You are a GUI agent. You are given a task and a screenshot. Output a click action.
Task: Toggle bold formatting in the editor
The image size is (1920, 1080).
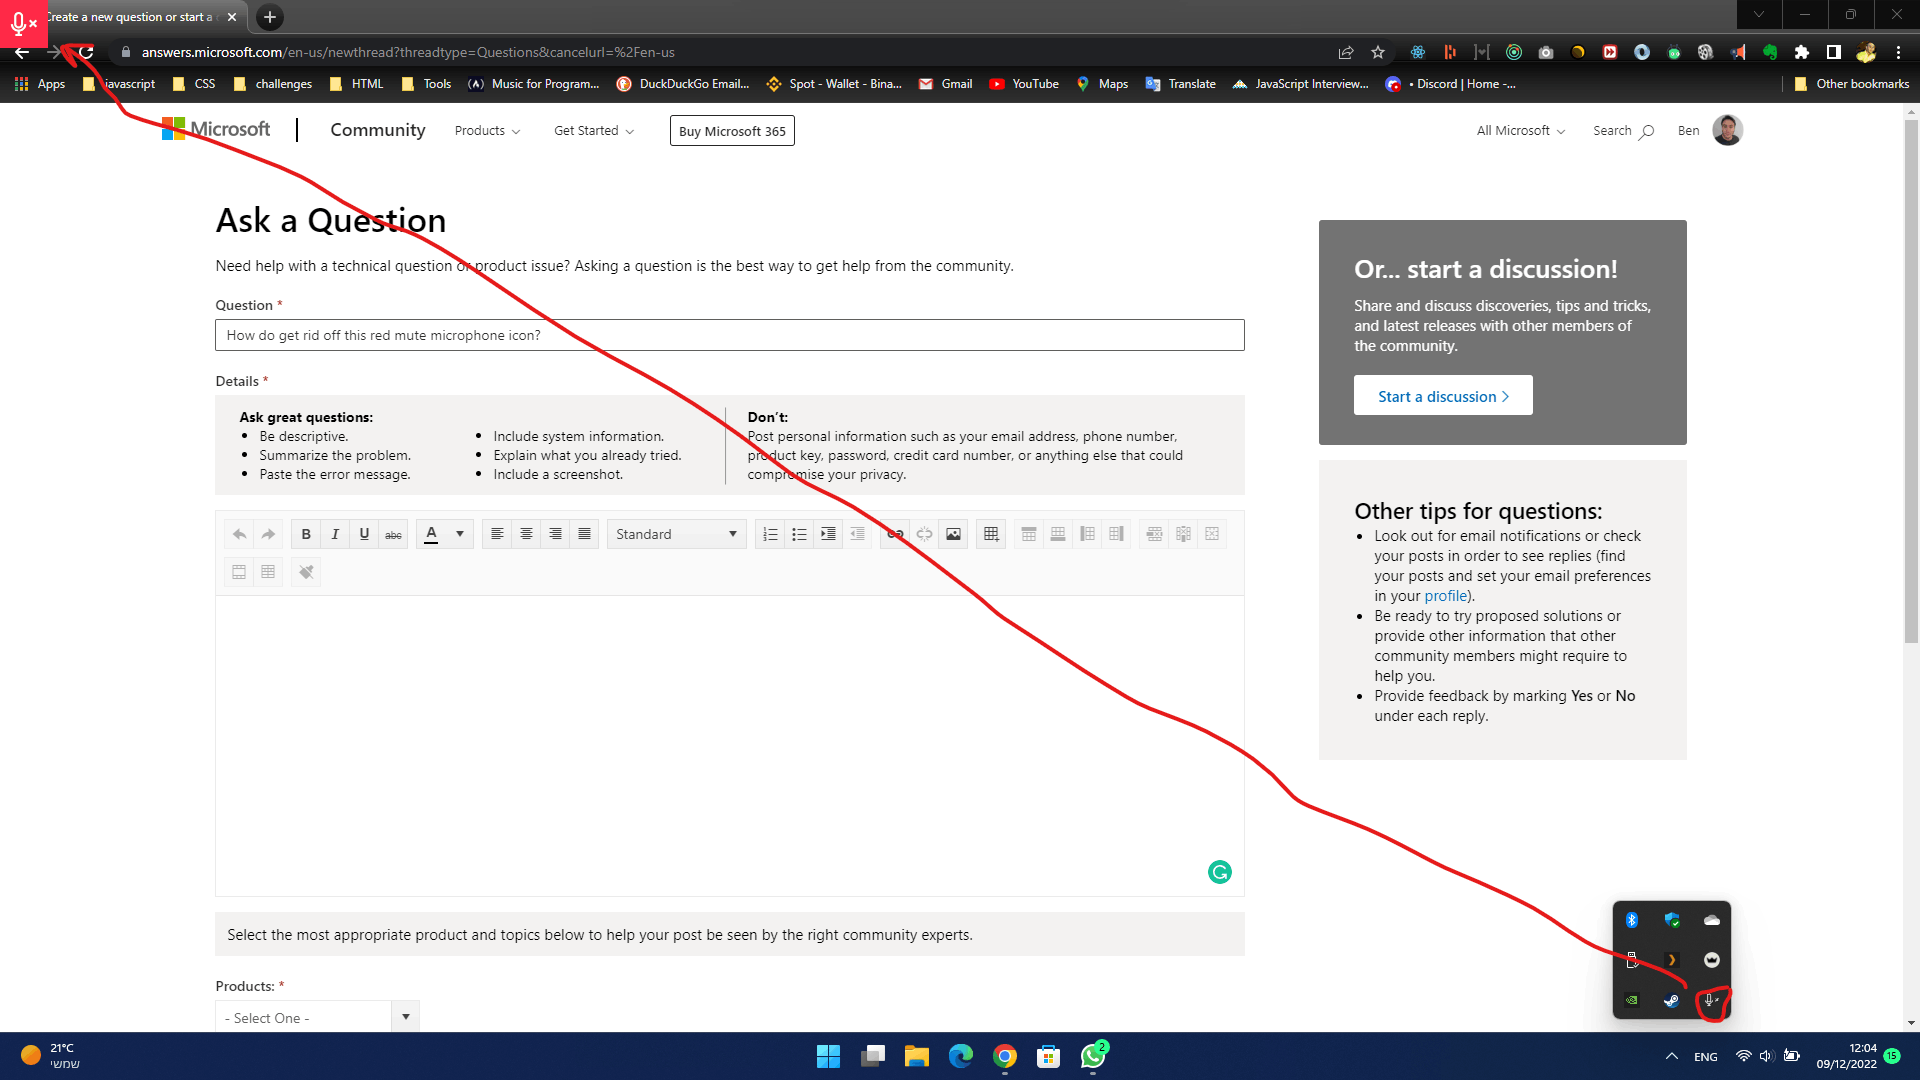306,534
